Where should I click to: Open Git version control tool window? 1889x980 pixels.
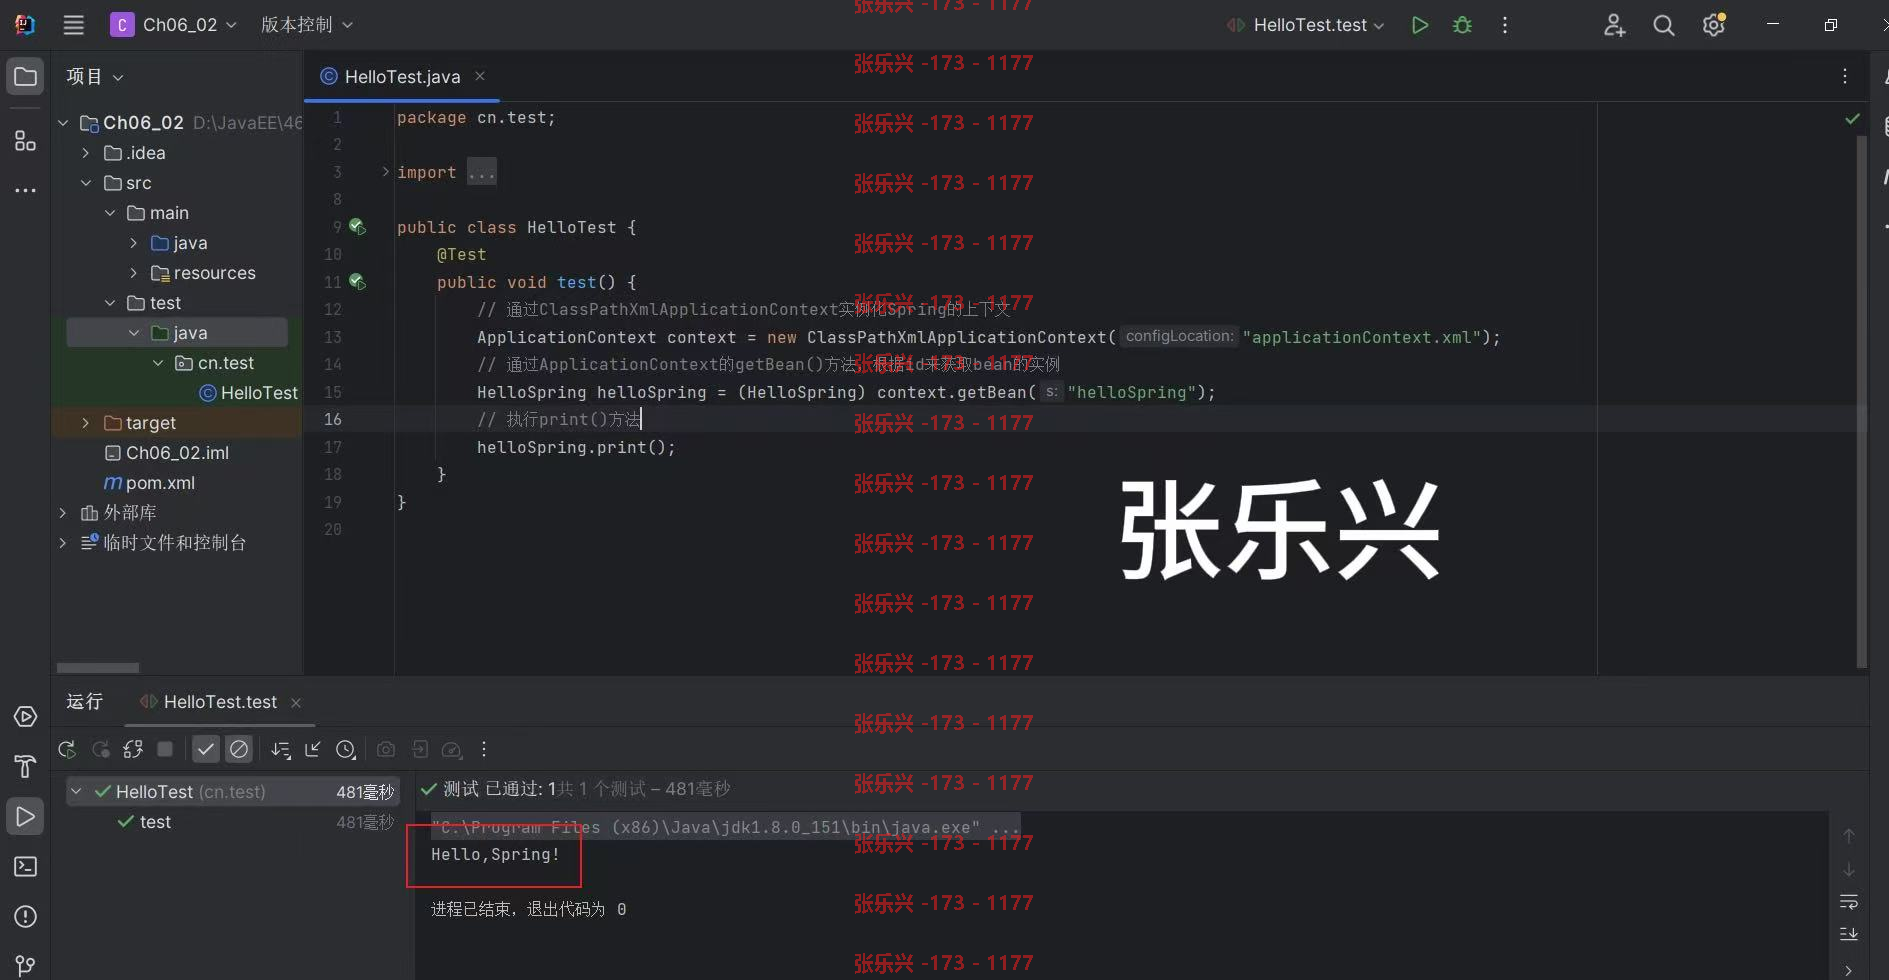26,965
